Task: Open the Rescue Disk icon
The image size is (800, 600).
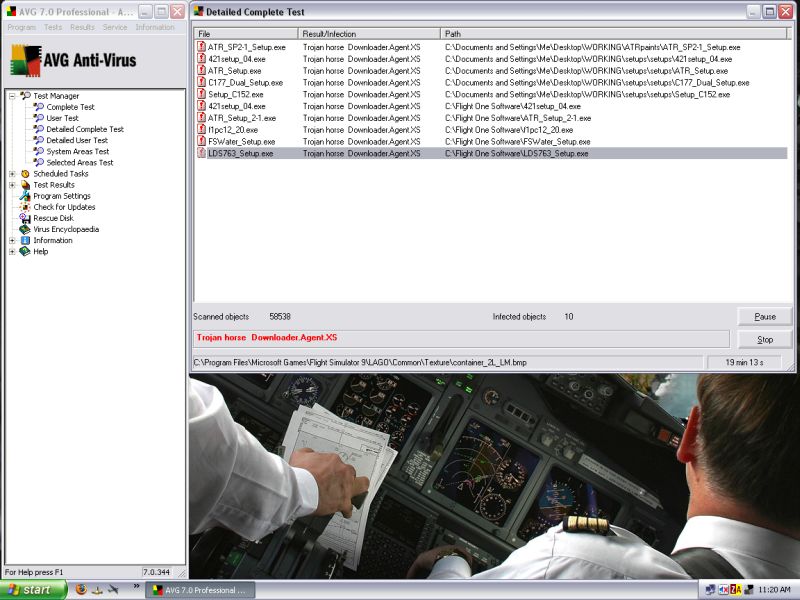Action: click(25, 218)
